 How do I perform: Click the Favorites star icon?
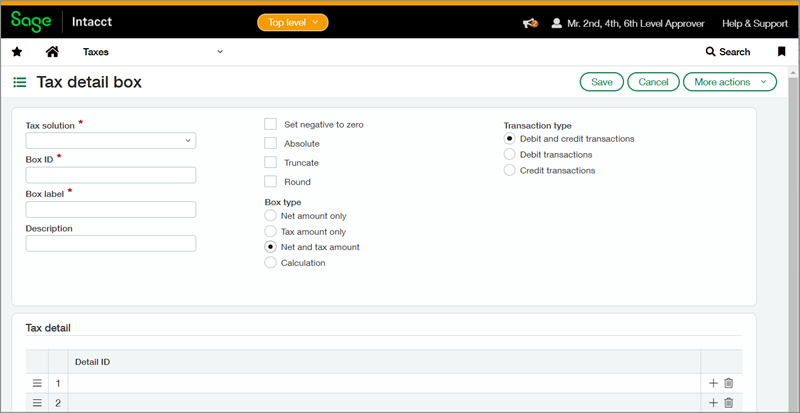pos(17,52)
